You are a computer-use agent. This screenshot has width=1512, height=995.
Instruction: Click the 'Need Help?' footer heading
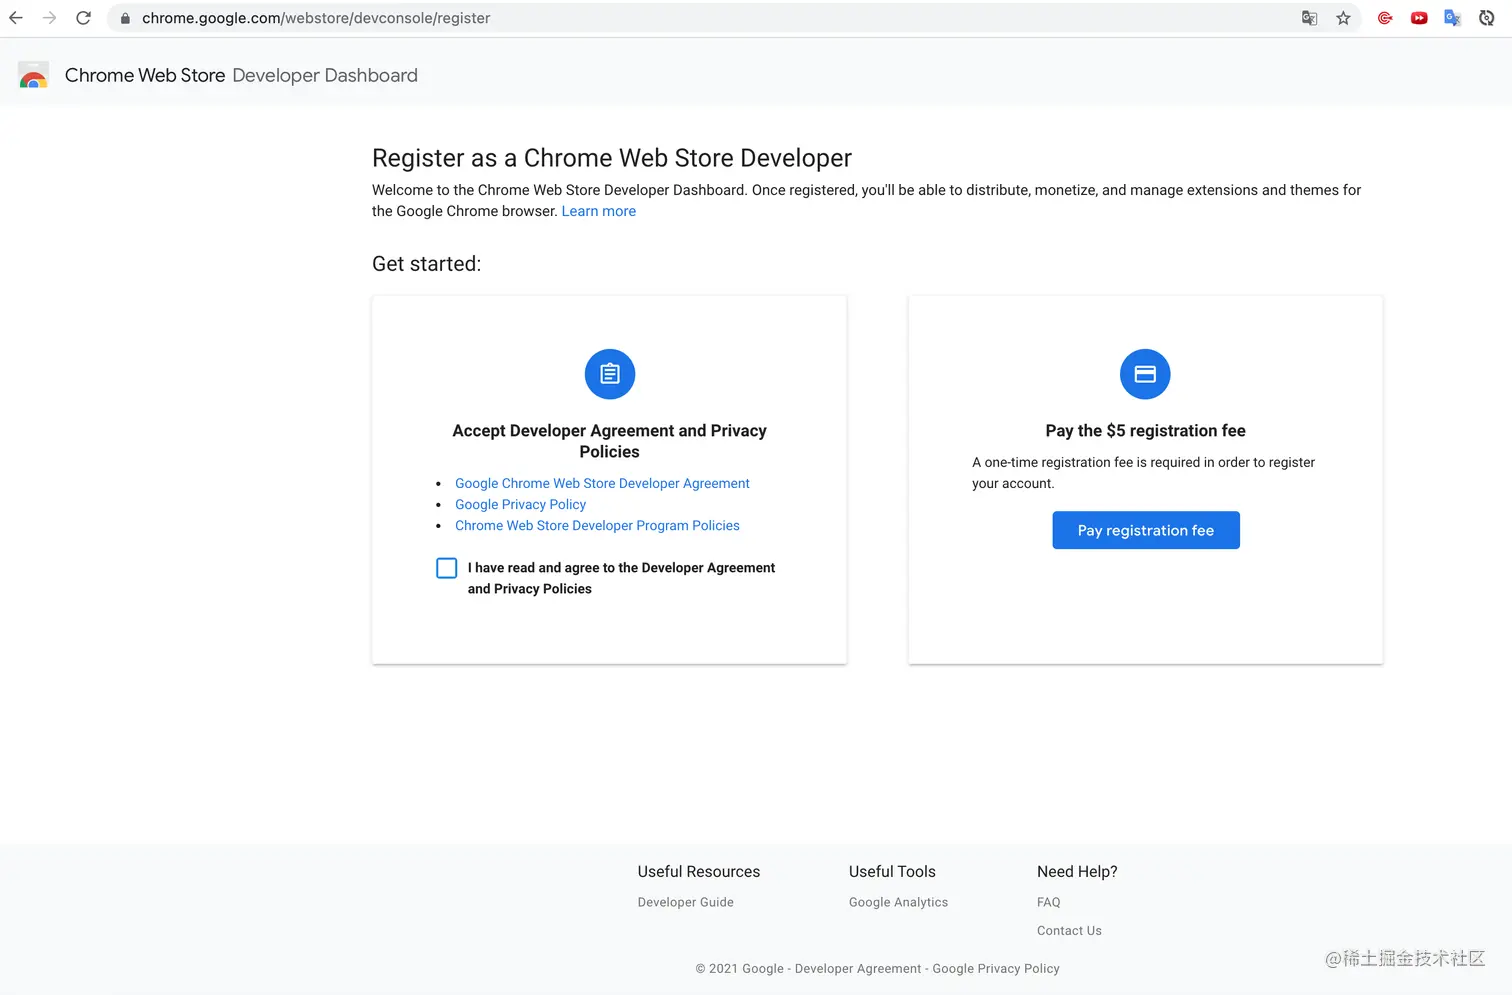click(1077, 871)
